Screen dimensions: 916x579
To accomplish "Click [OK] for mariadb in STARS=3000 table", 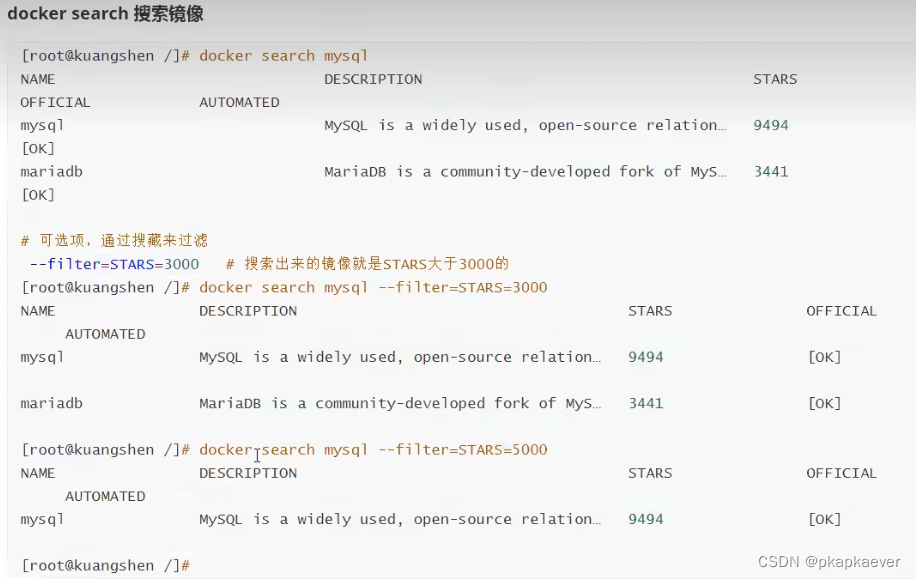I will coord(824,404).
